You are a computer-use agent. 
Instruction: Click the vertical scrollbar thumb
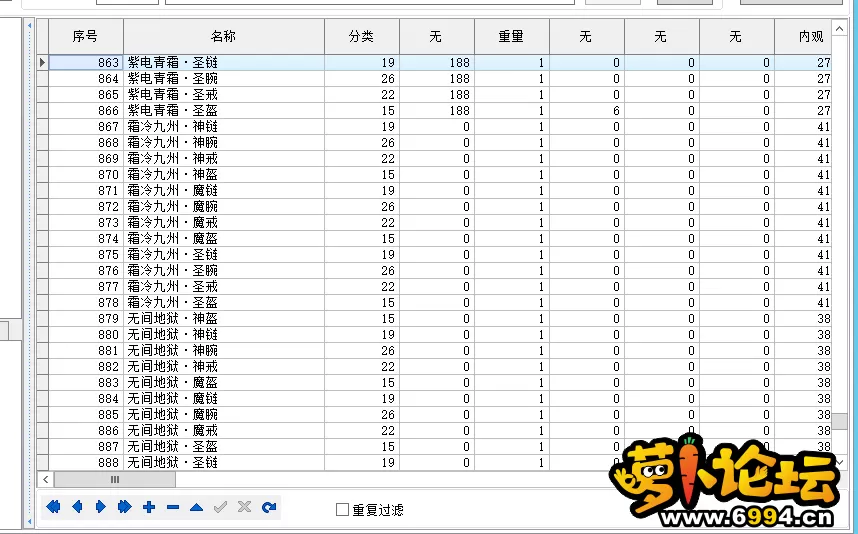coord(839,421)
